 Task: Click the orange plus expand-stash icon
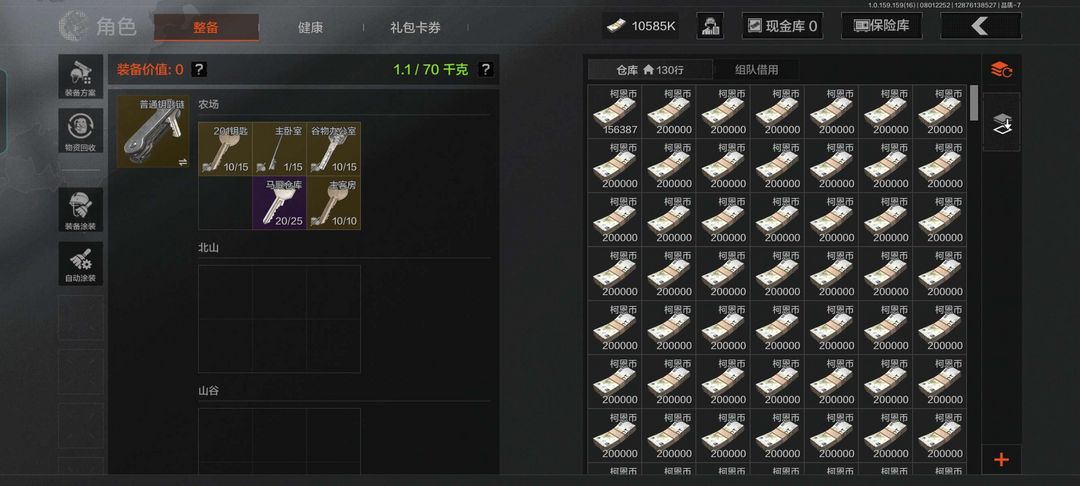pyautogui.click(x=1001, y=460)
